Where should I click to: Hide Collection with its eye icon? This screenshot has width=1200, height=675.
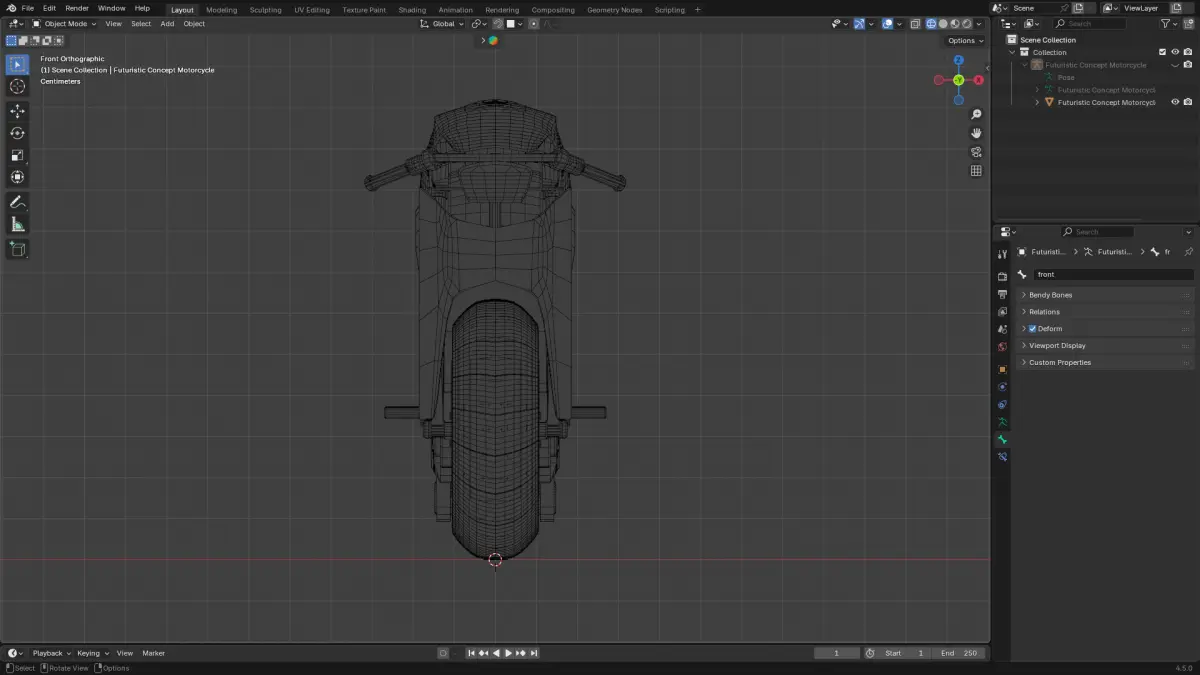pyautogui.click(x=1175, y=52)
